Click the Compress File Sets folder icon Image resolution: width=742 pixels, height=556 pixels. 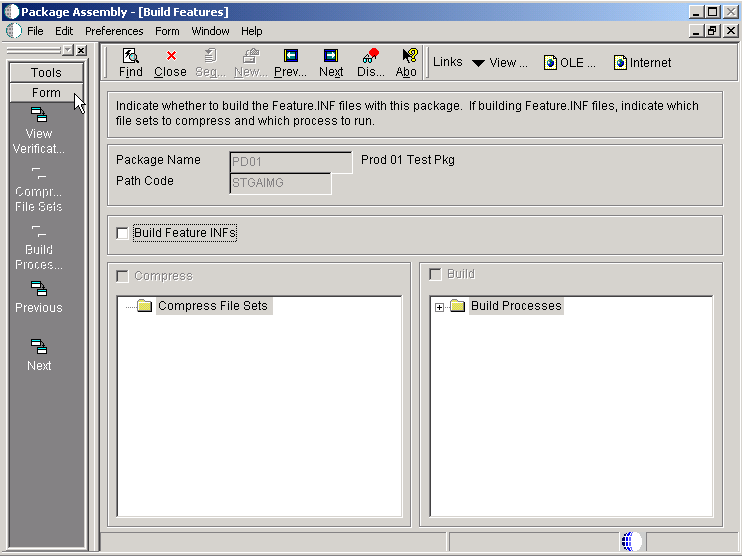144,306
